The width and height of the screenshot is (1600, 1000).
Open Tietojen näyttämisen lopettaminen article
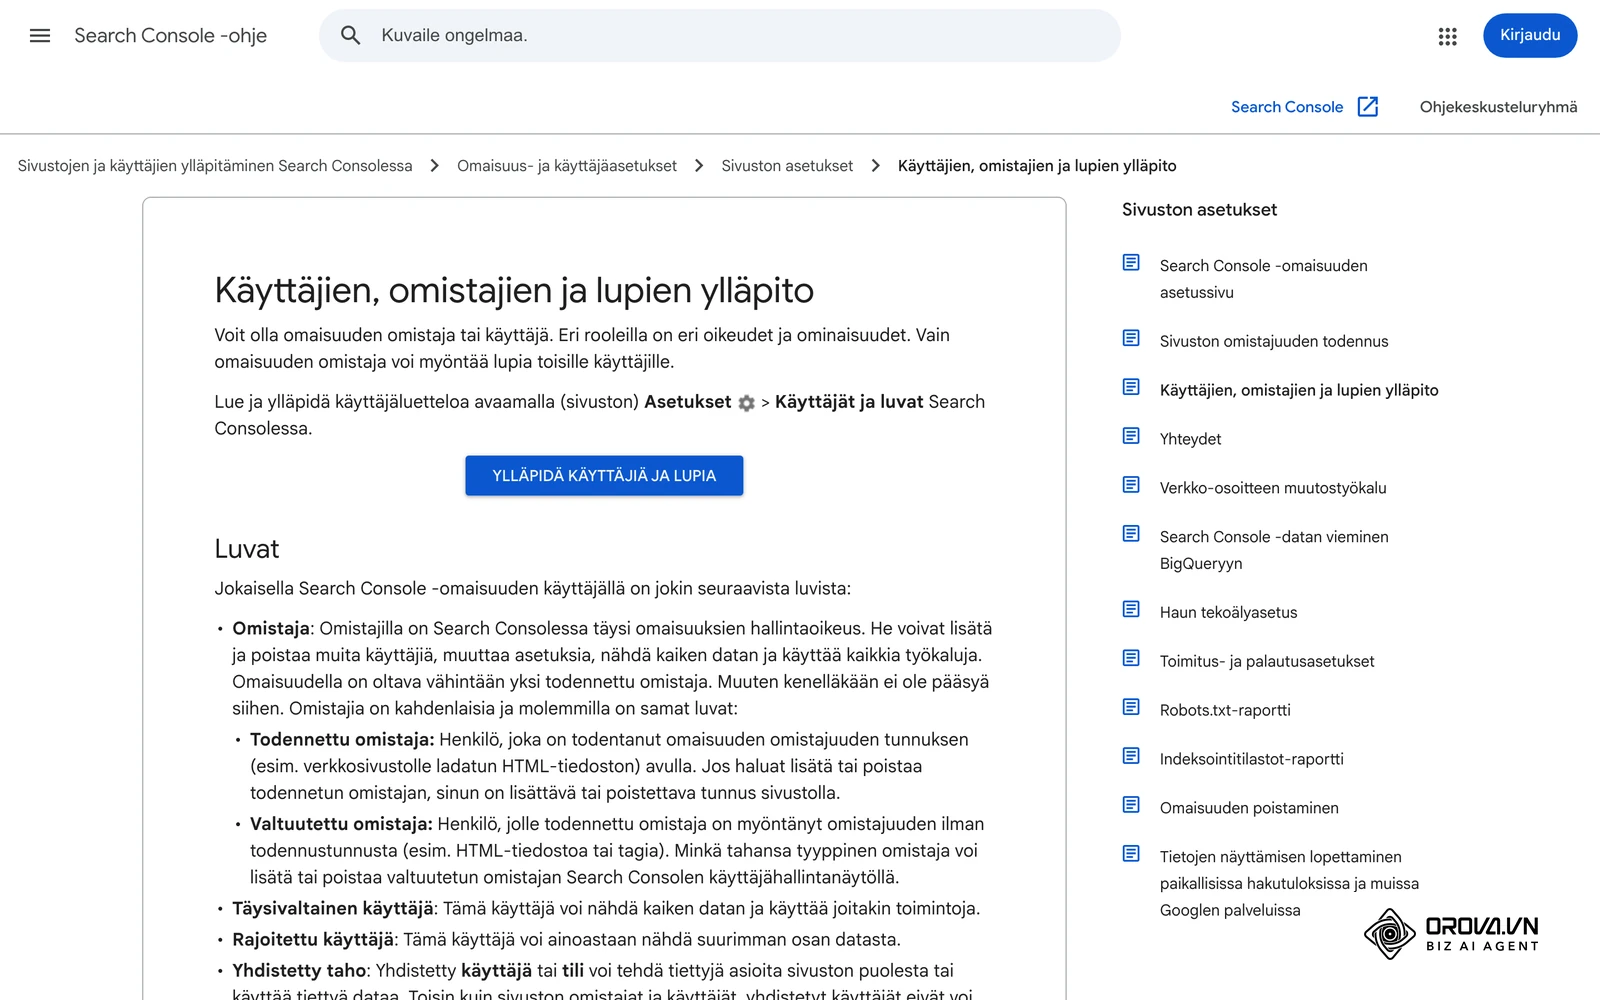(x=1289, y=884)
